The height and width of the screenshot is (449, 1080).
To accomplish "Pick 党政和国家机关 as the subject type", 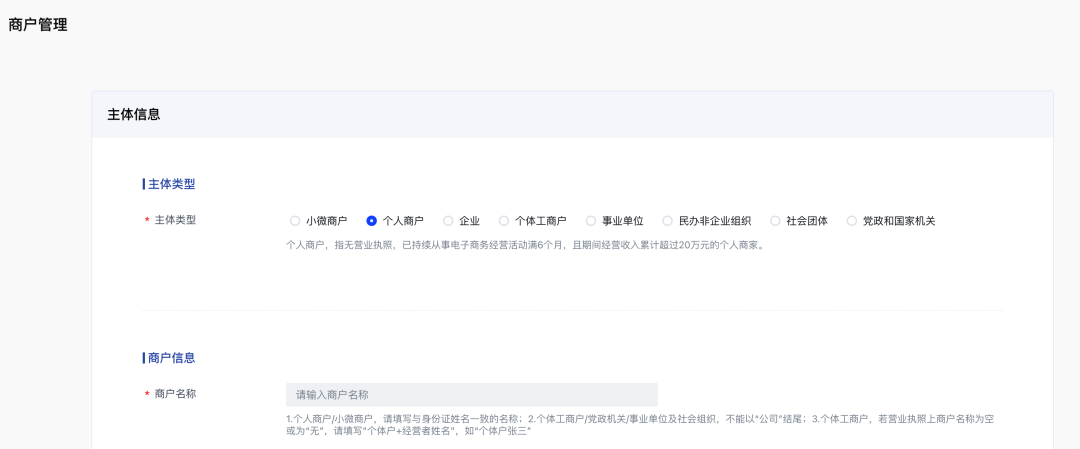I will (852, 221).
